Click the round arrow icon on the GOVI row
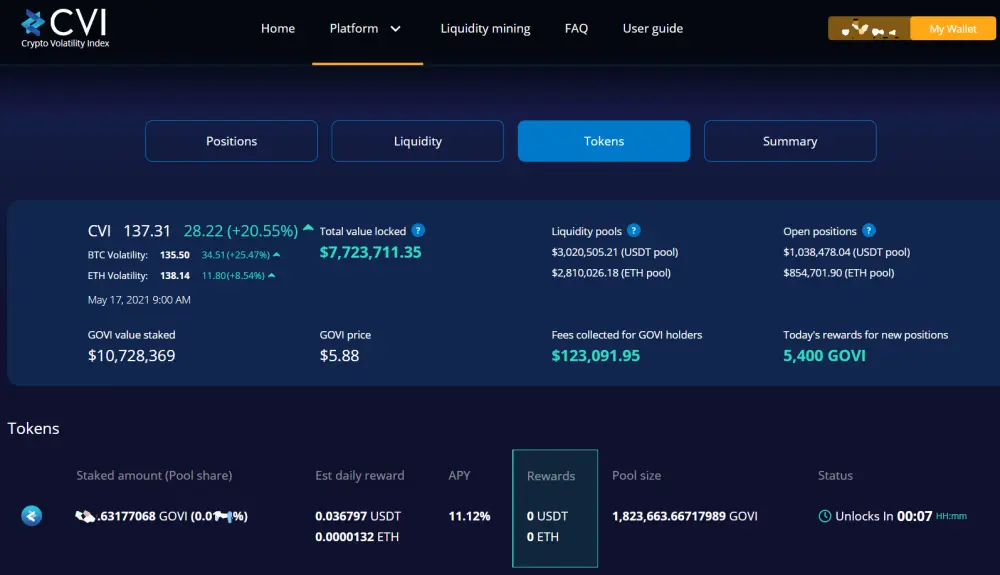The height and width of the screenshot is (575, 1000). (x=32, y=515)
